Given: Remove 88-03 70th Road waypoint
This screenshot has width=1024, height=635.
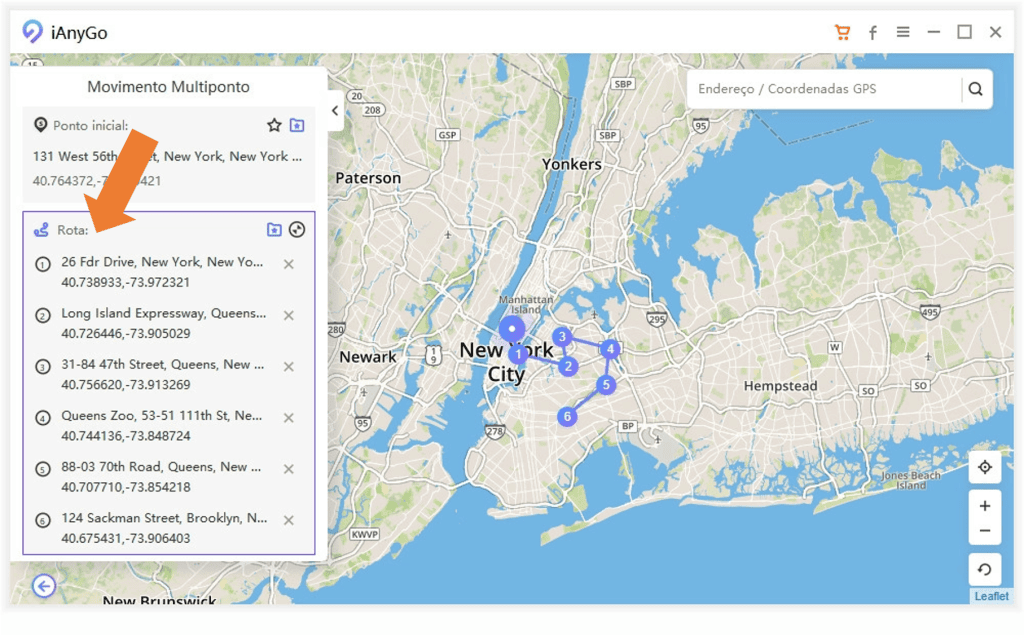Looking at the screenshot, I should (289, 468).
